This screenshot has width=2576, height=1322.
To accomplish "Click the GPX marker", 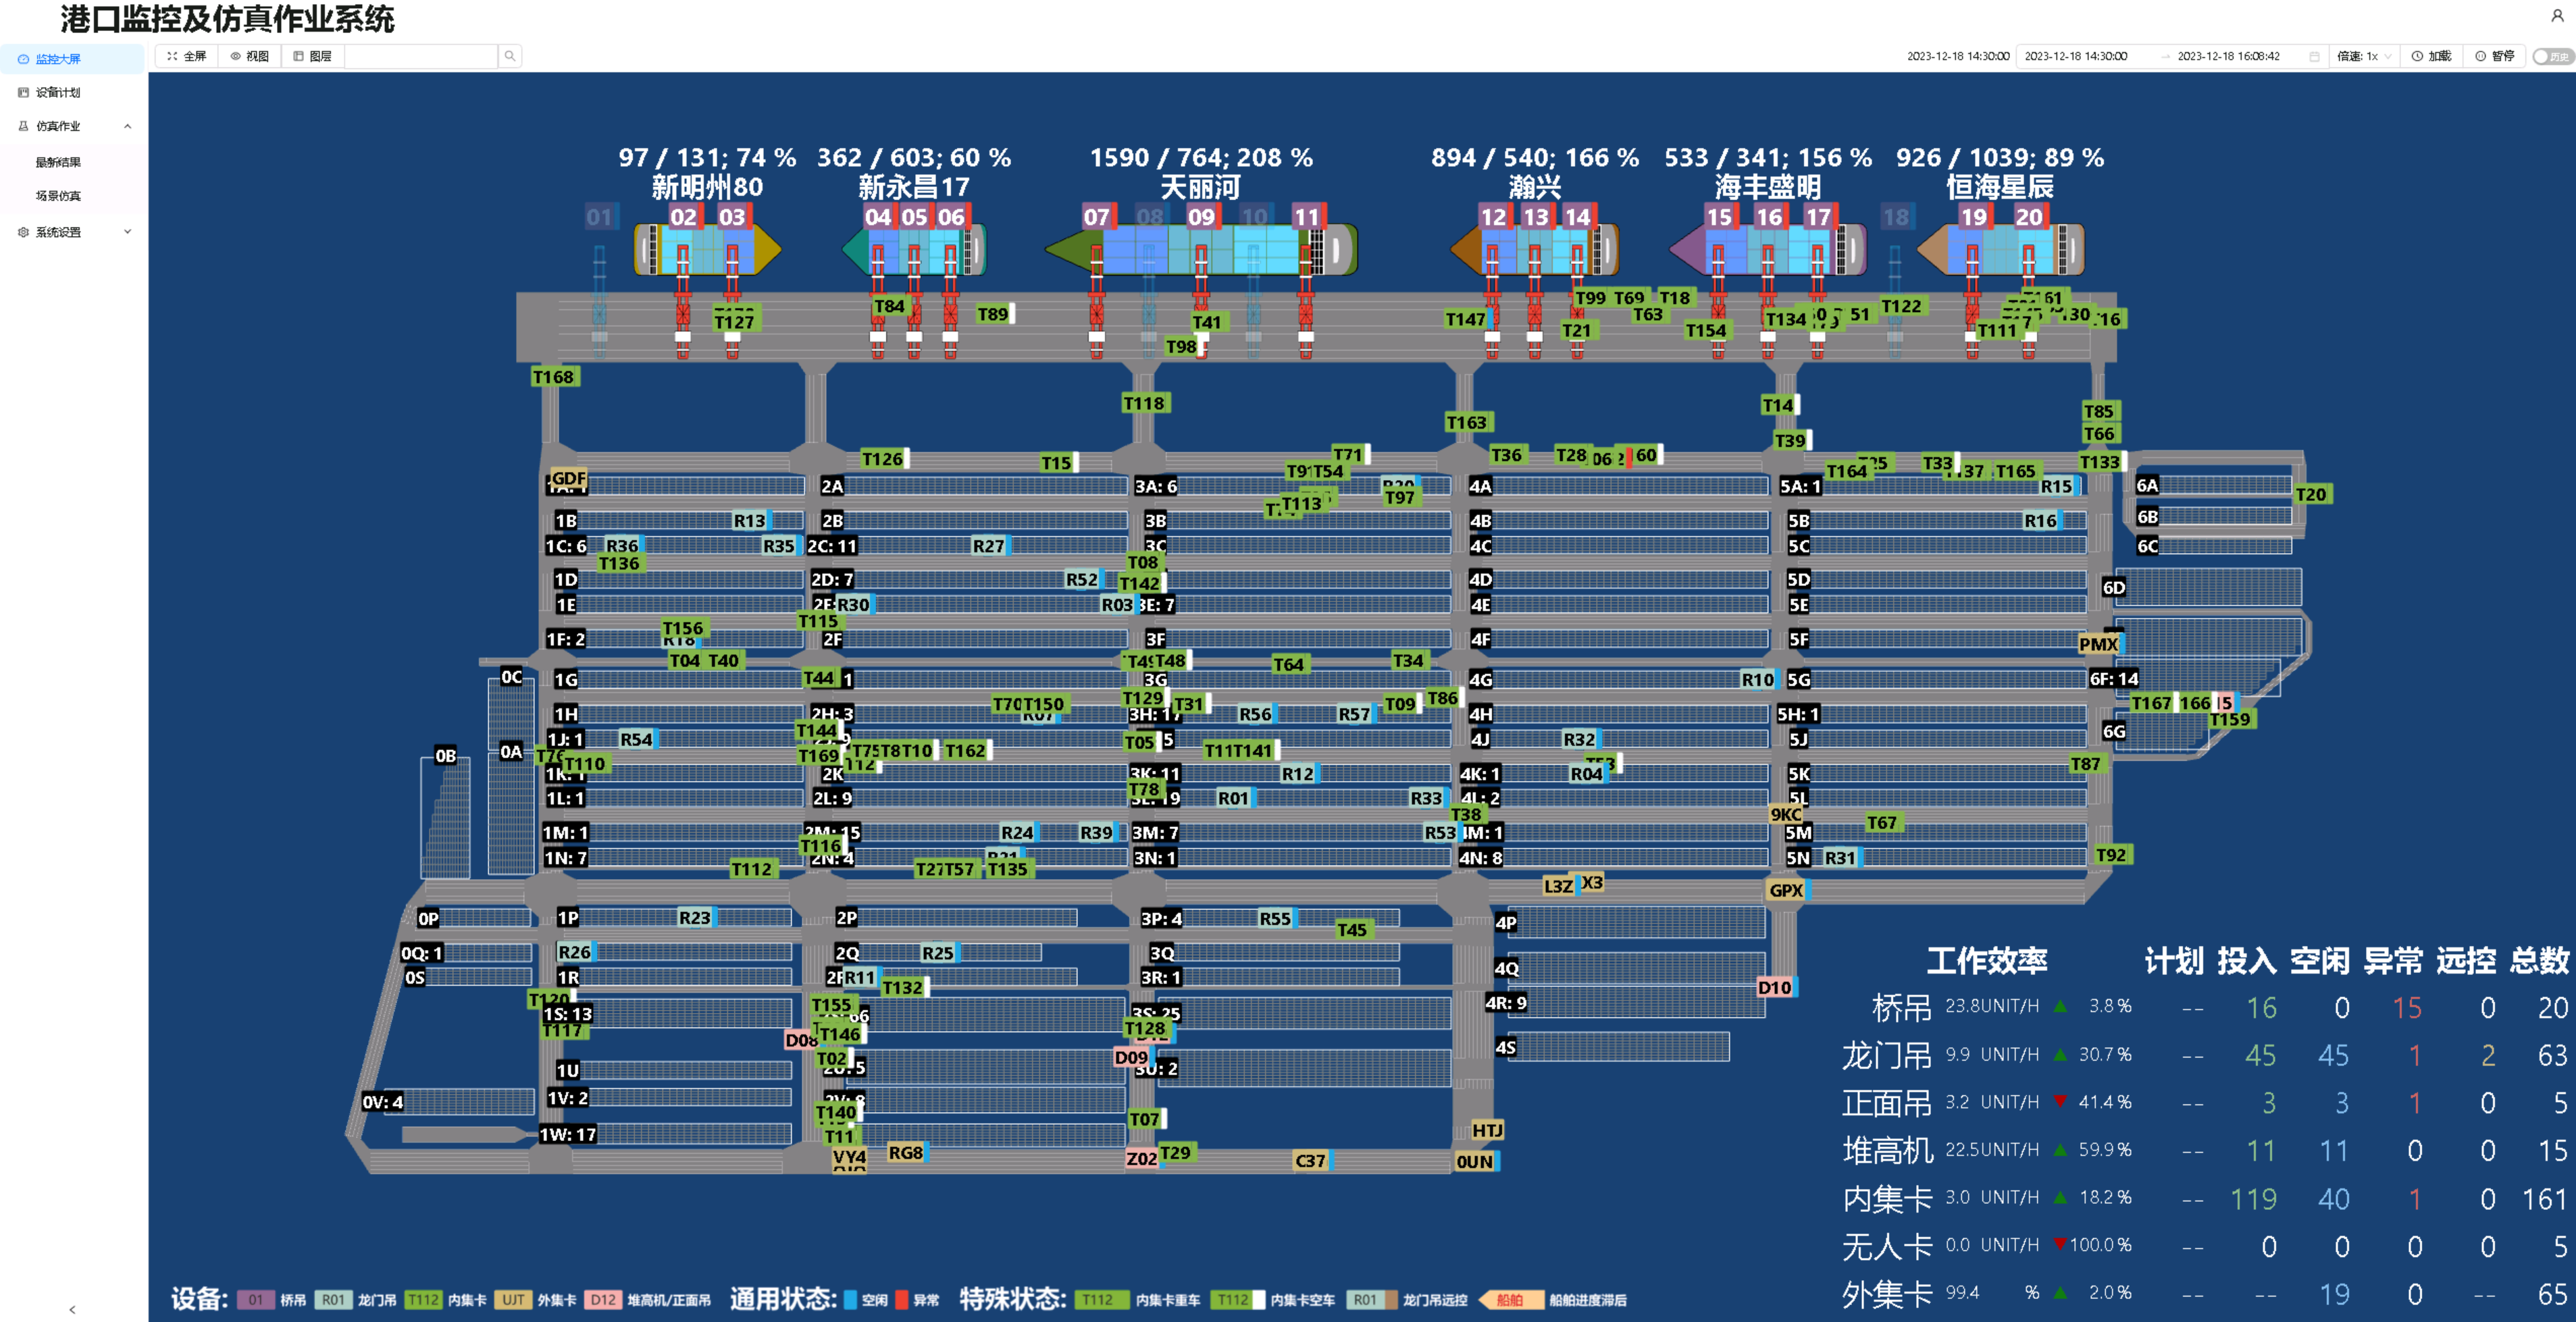I will (x=1787, y=891).
